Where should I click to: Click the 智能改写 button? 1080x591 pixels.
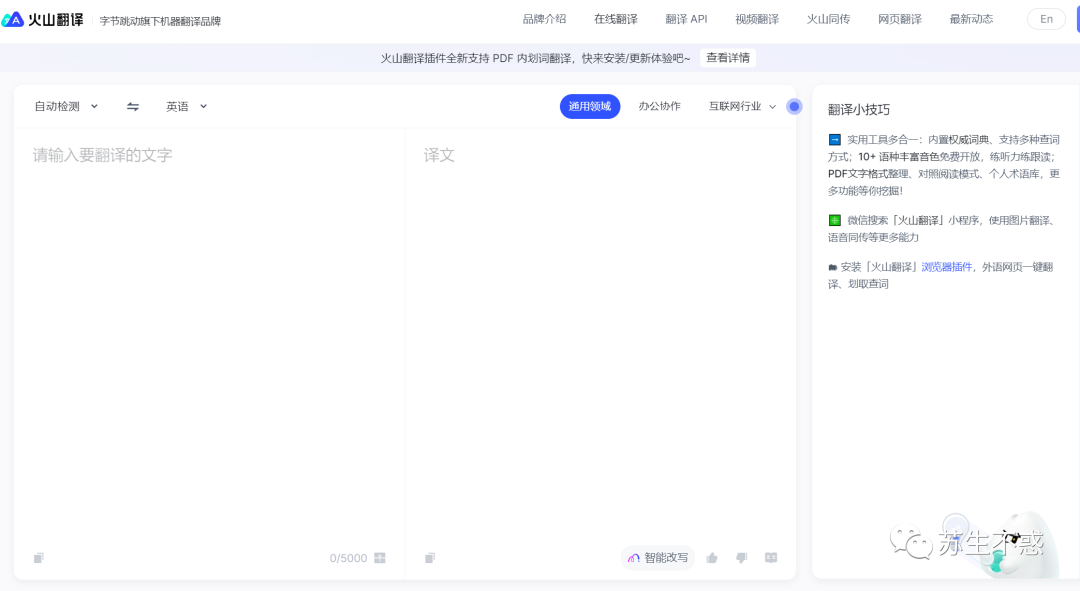pyautogui.click(x=658, y=558)
